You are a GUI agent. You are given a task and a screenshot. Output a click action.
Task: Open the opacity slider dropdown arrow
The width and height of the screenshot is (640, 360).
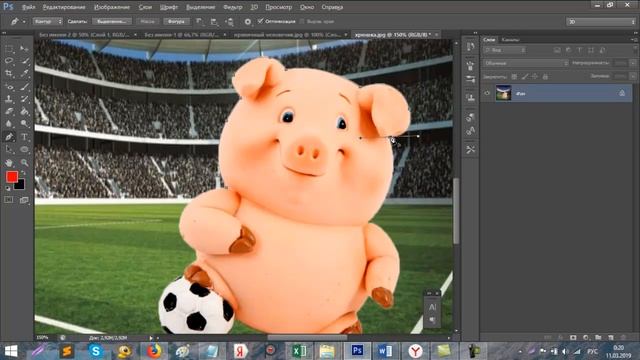(633, 63)
